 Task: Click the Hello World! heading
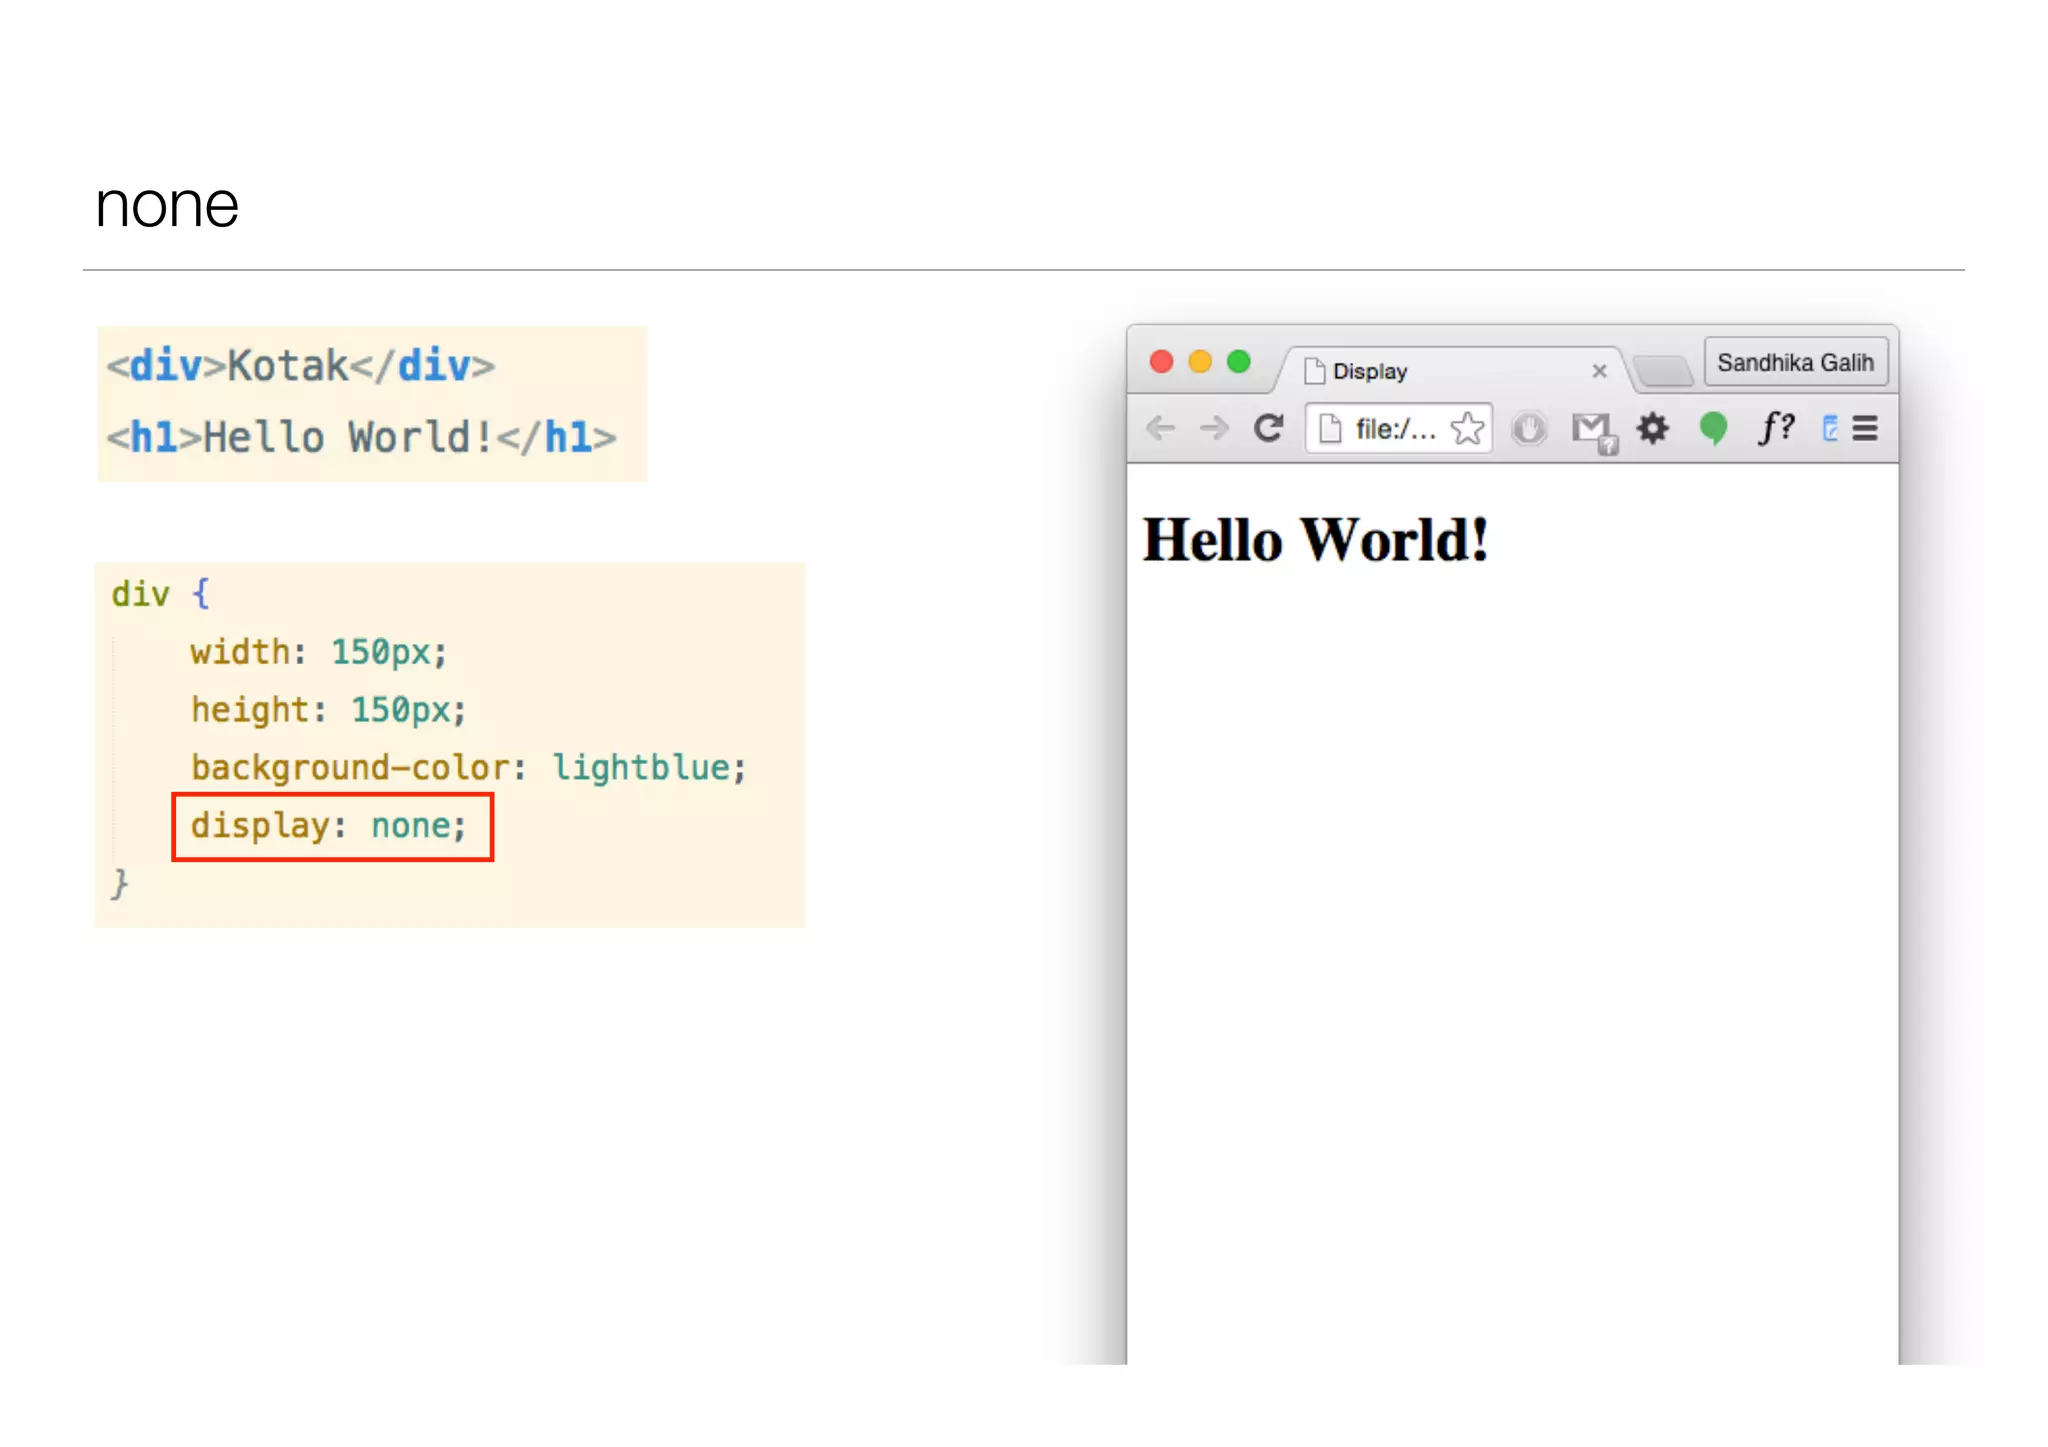point(1315,540)
